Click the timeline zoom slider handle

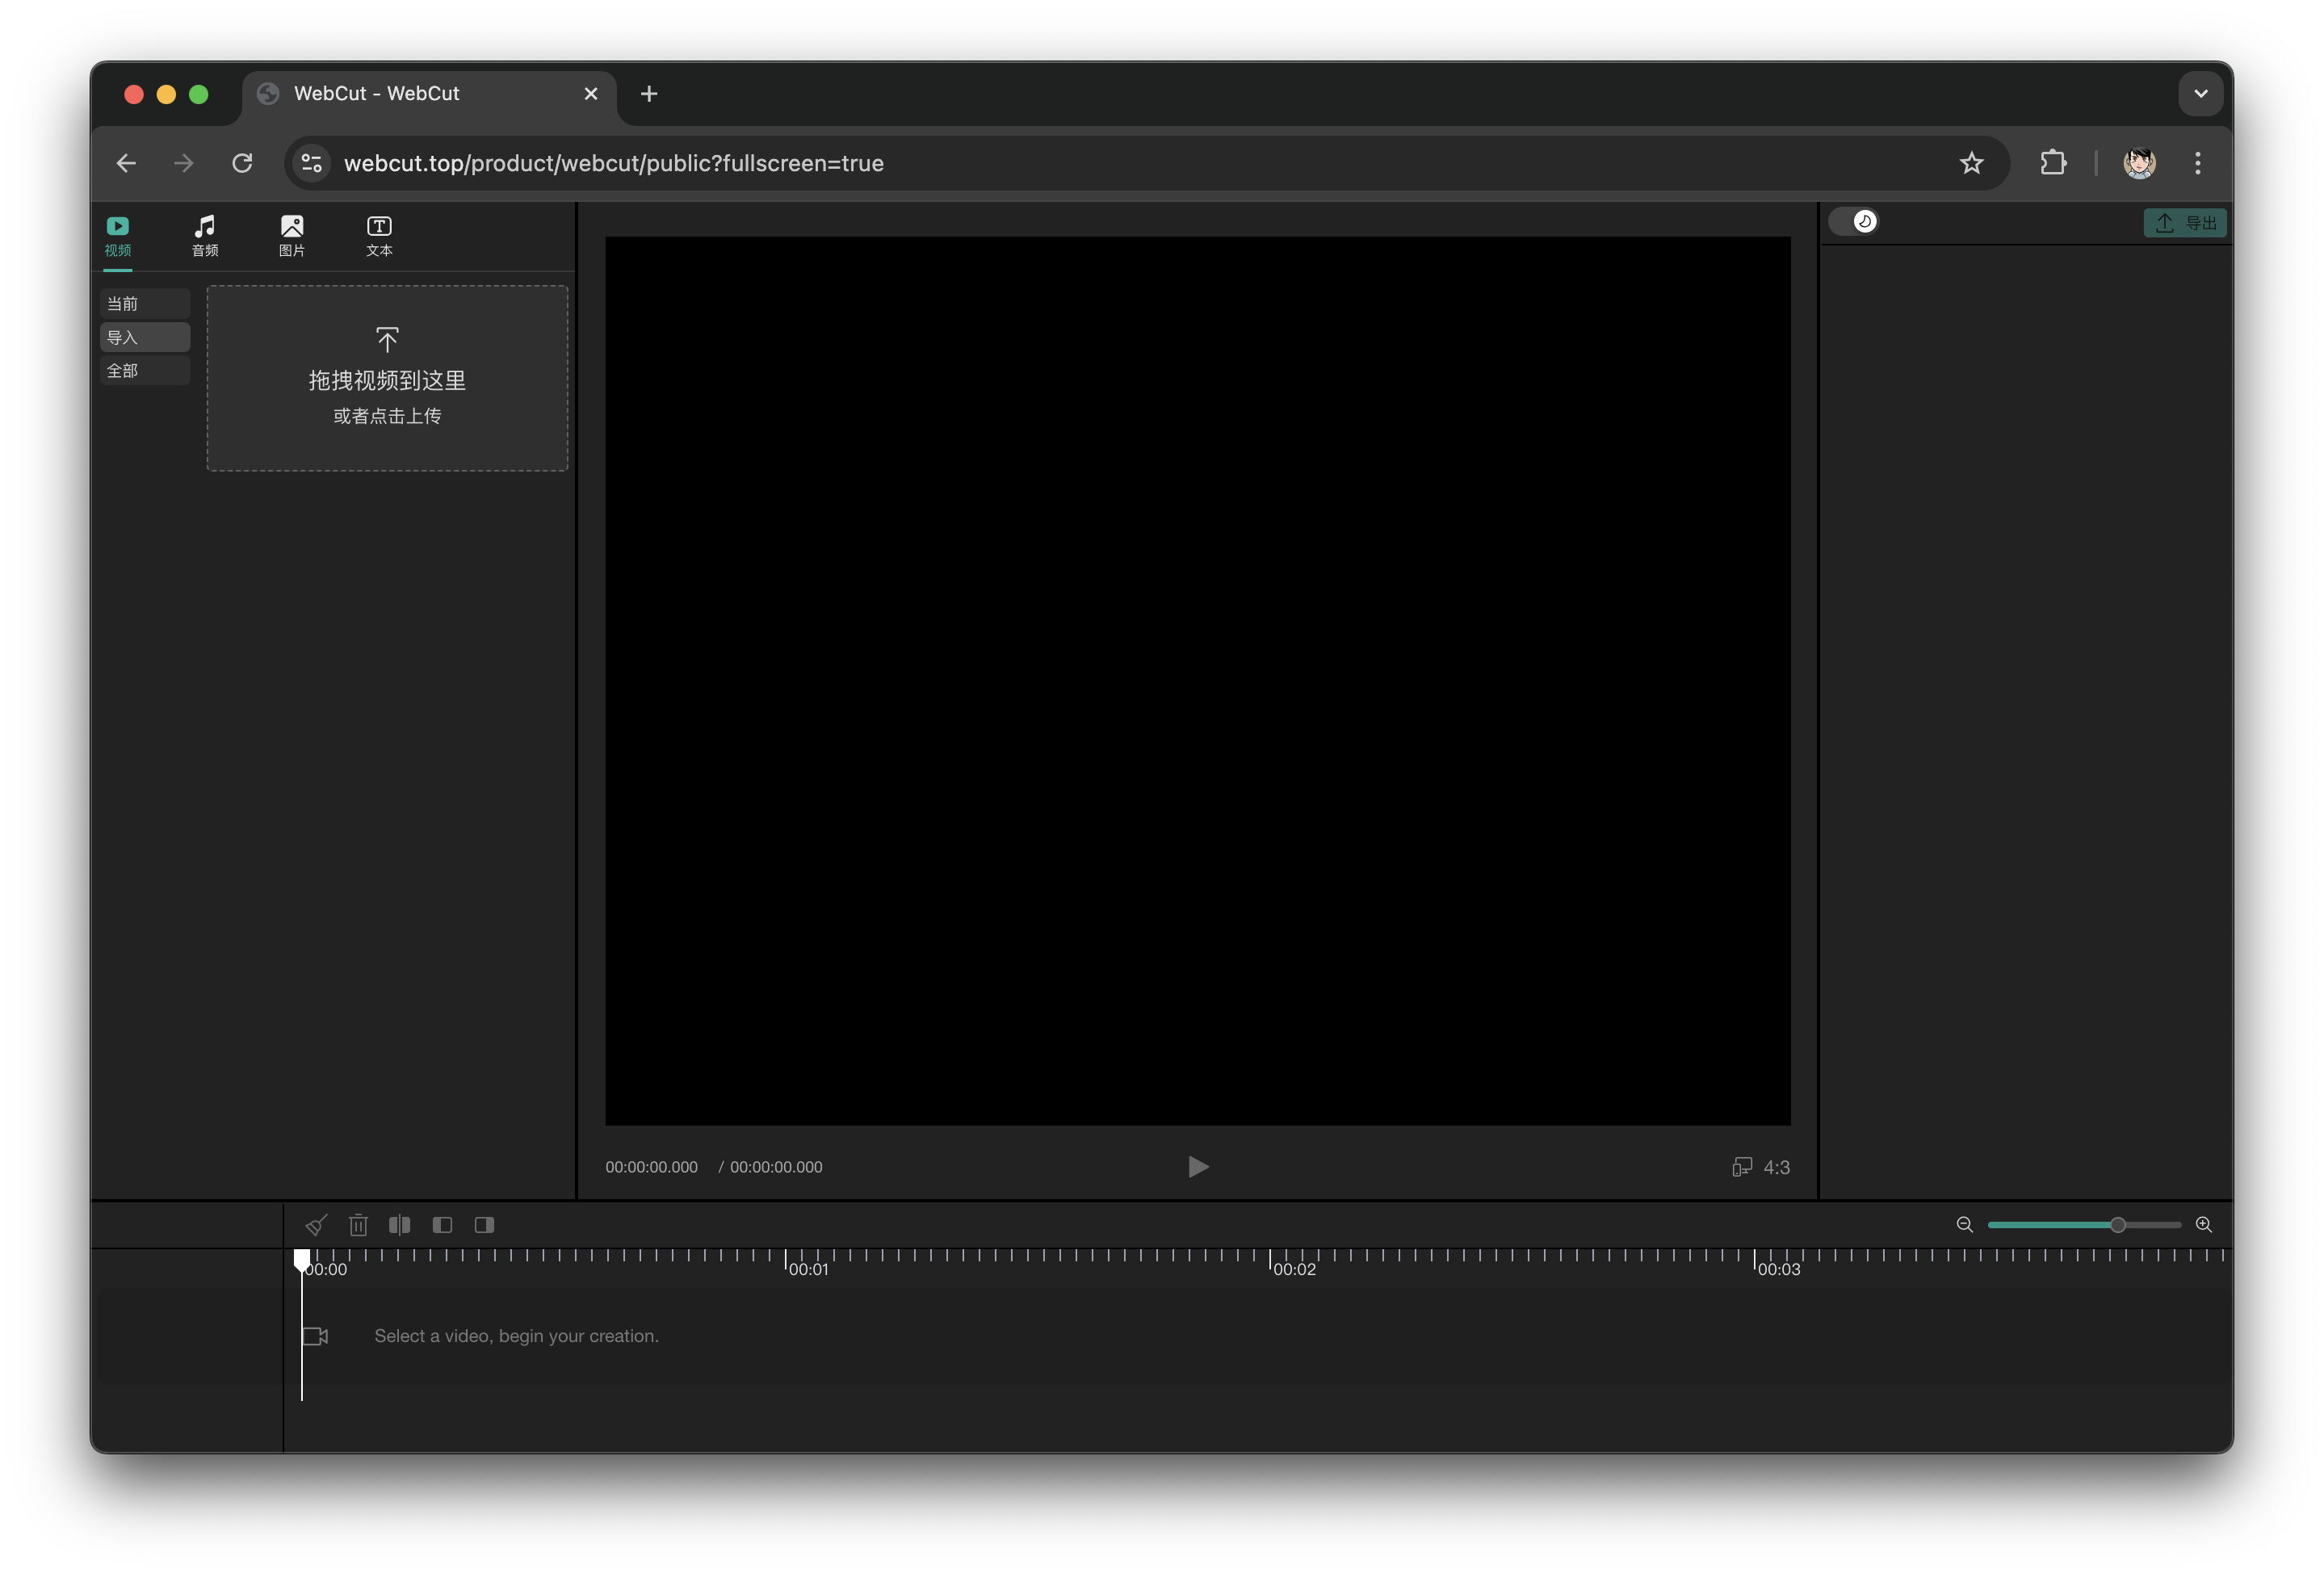[x=2117, y=1224]
